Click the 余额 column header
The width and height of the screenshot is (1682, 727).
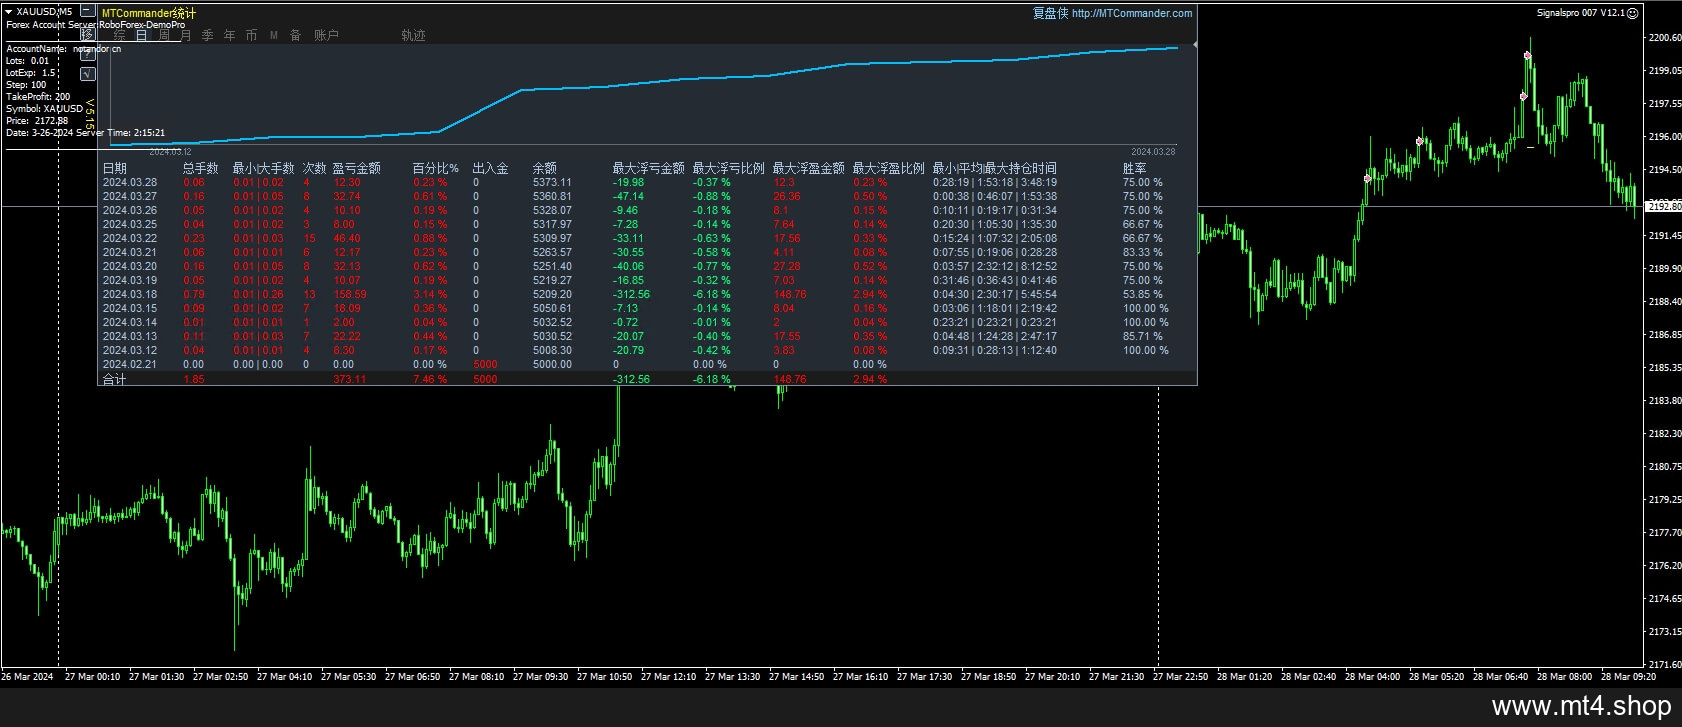point(545,168)
